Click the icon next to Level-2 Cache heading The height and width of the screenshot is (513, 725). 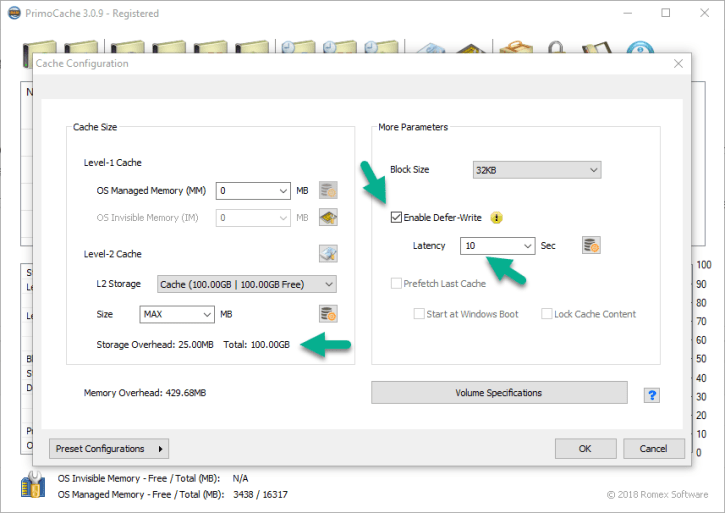[327, 254]
